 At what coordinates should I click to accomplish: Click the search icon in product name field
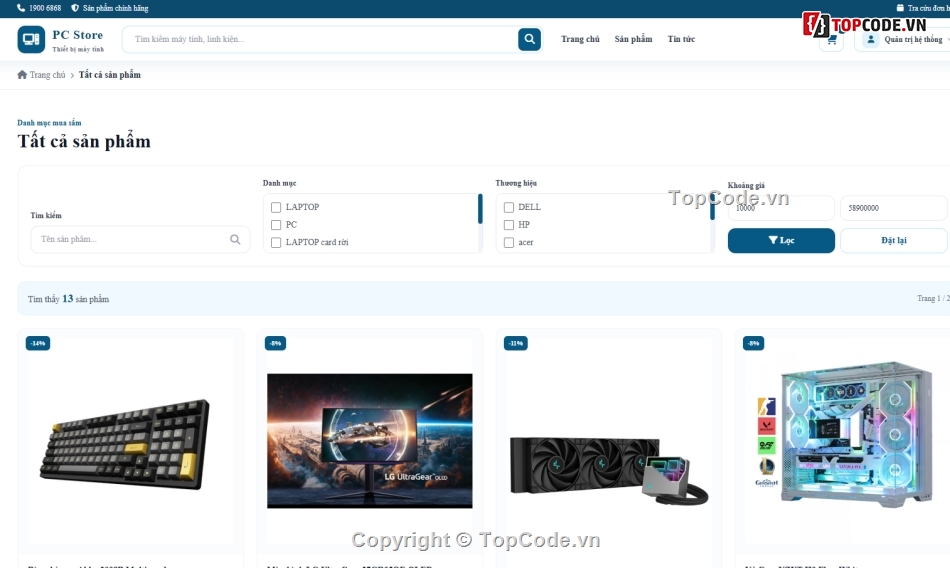tap(235, 239)
